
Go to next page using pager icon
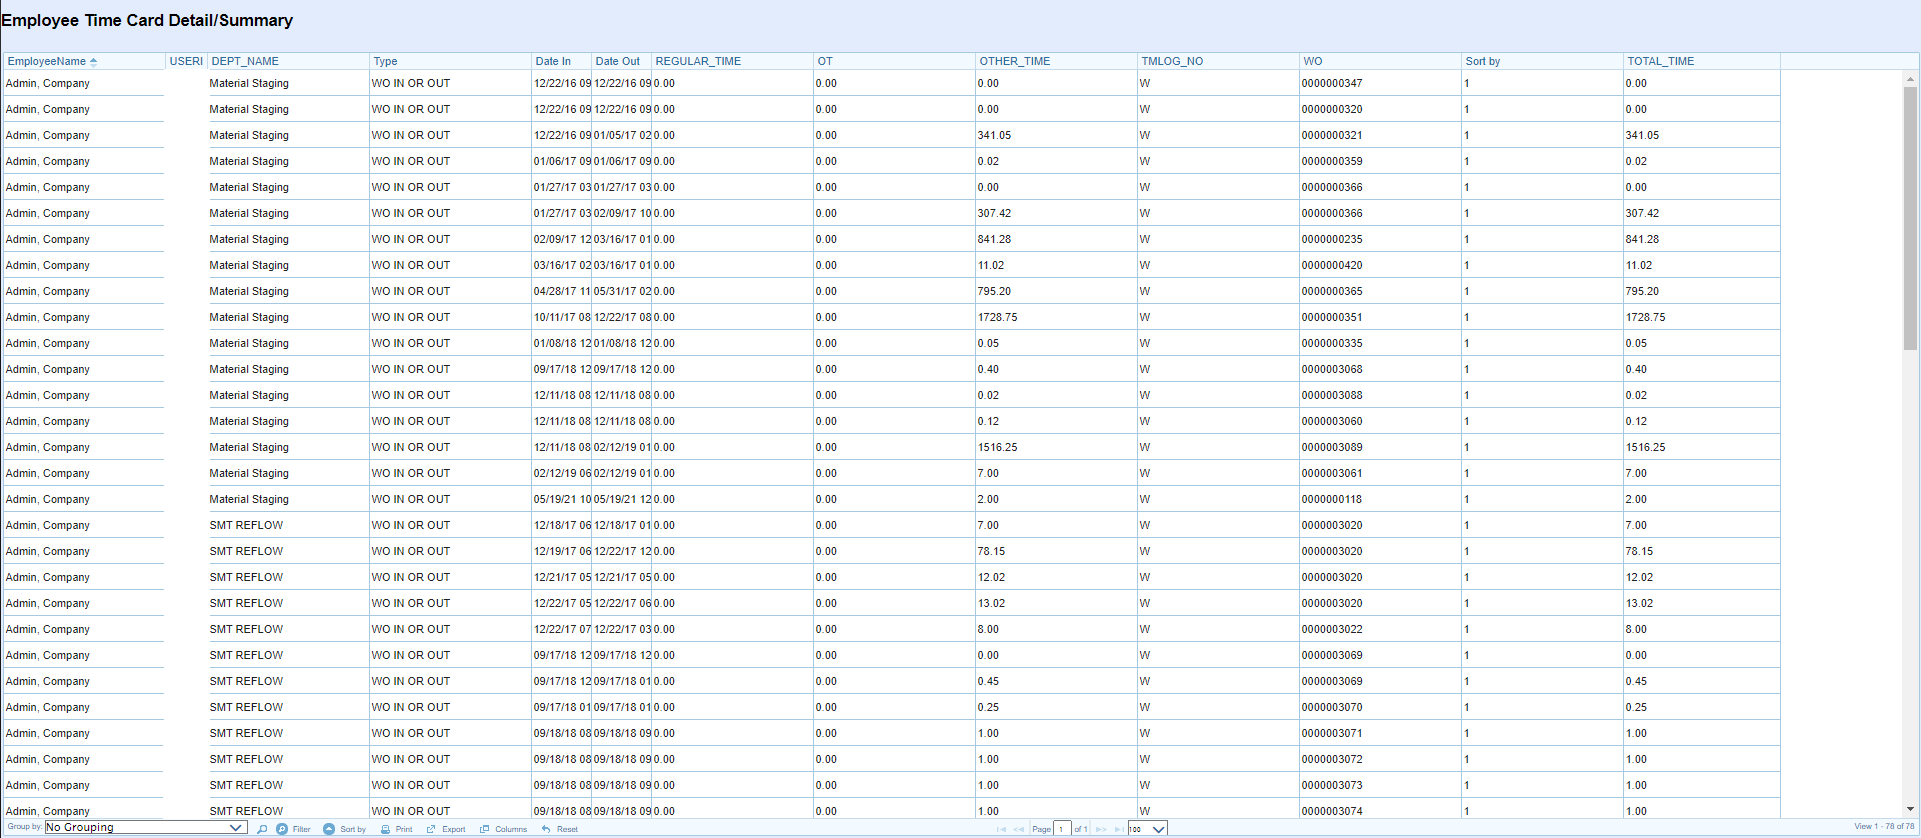point(1101,829)
